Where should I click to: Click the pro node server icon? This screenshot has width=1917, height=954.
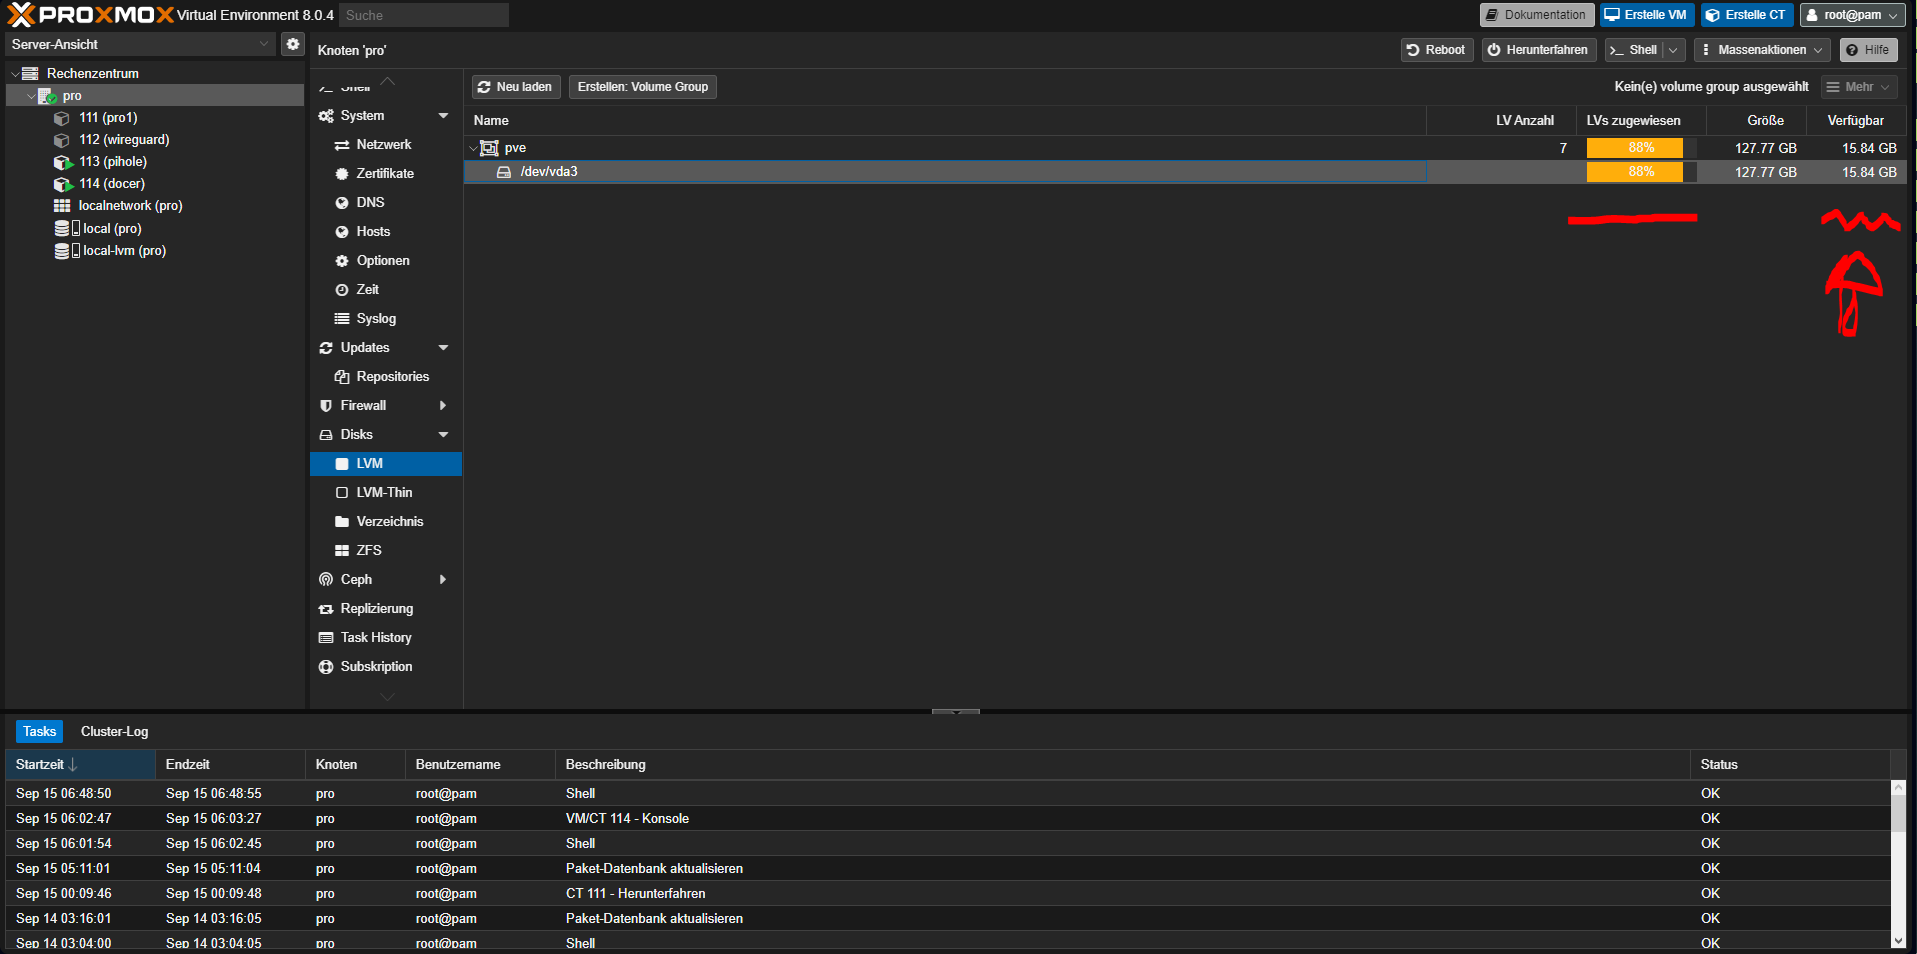pos(47,96)
